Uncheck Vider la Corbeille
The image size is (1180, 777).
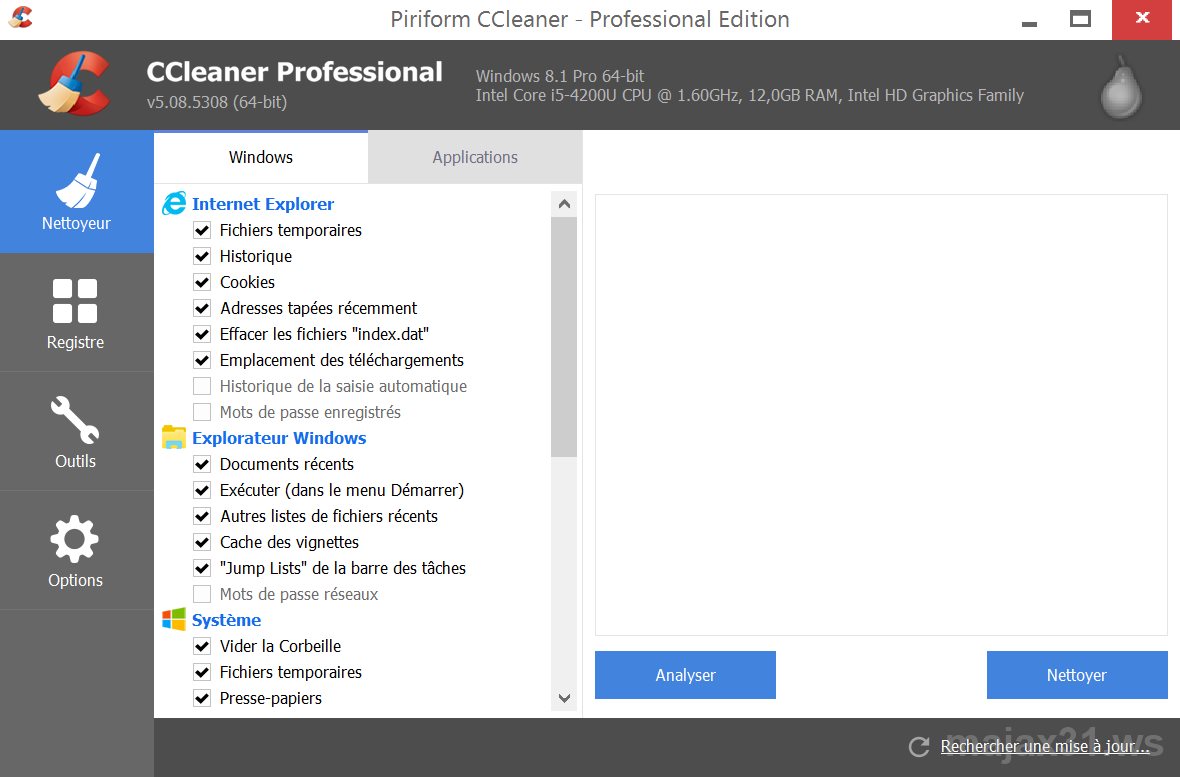coord(202,646)
